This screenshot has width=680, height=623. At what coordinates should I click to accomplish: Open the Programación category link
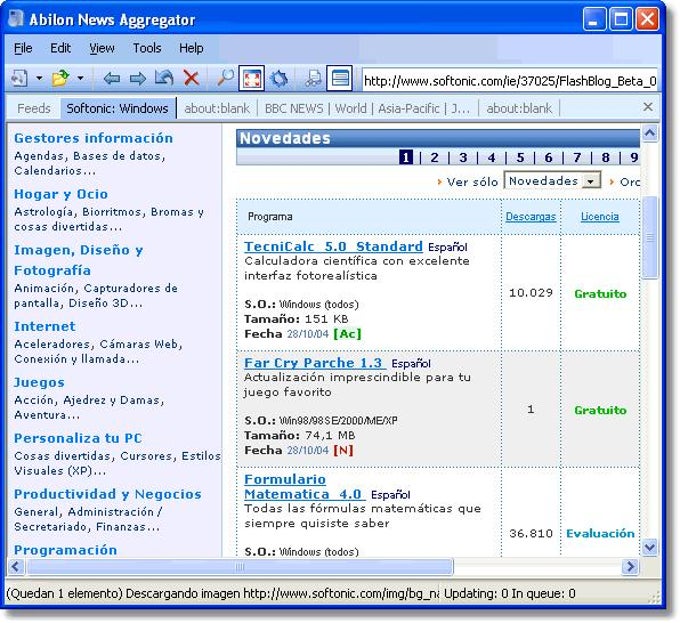pos(65,550)
